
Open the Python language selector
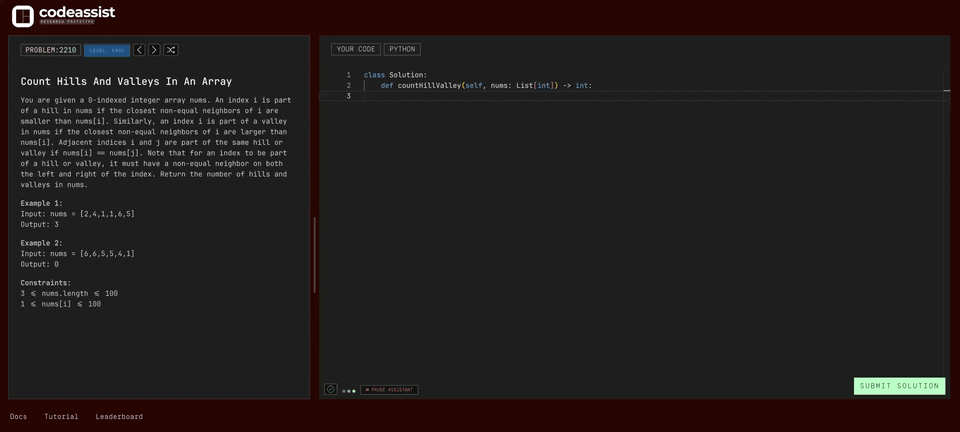coord(402,49)
